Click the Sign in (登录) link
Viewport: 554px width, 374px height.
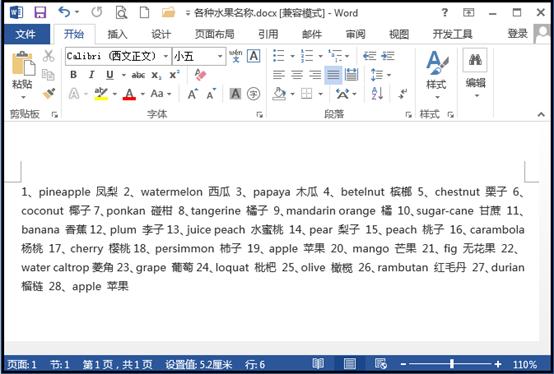[x=518, y=34]
